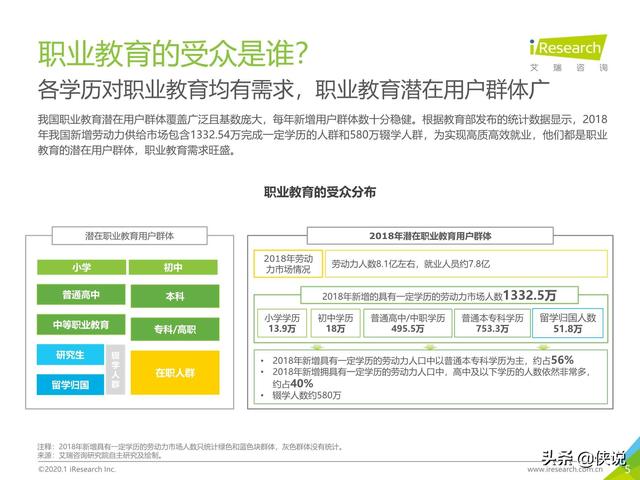Click the ©2020.1 iResearch Inc. copyright text
Viewport: 640px width, 480px height.
(77, 469)
